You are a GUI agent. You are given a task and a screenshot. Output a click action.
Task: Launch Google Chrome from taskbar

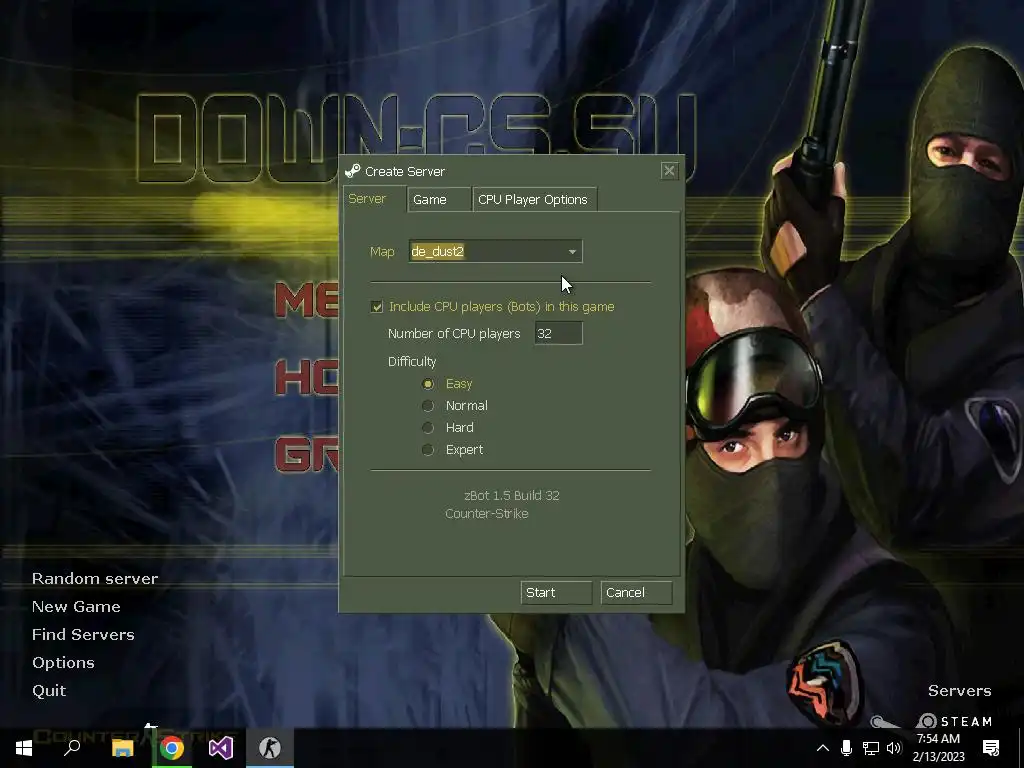pos(172,748)
